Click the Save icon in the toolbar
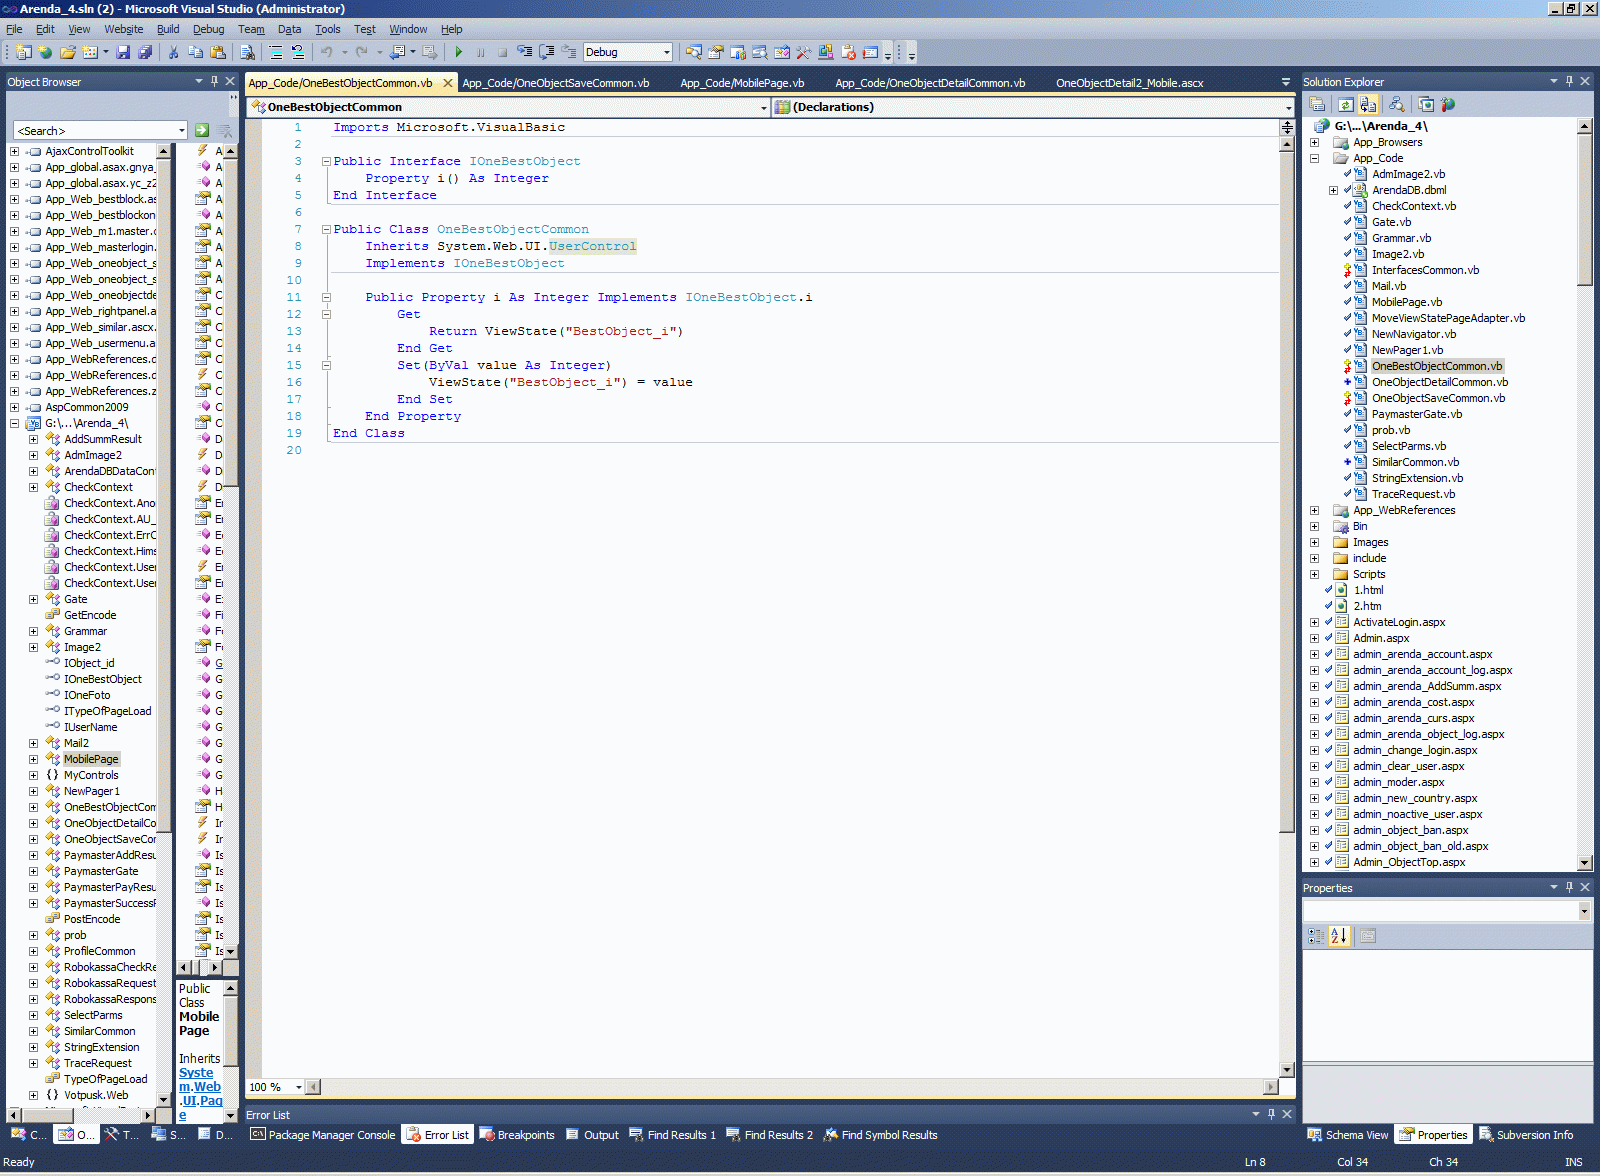1600x1176 pixels. point(123,52)
